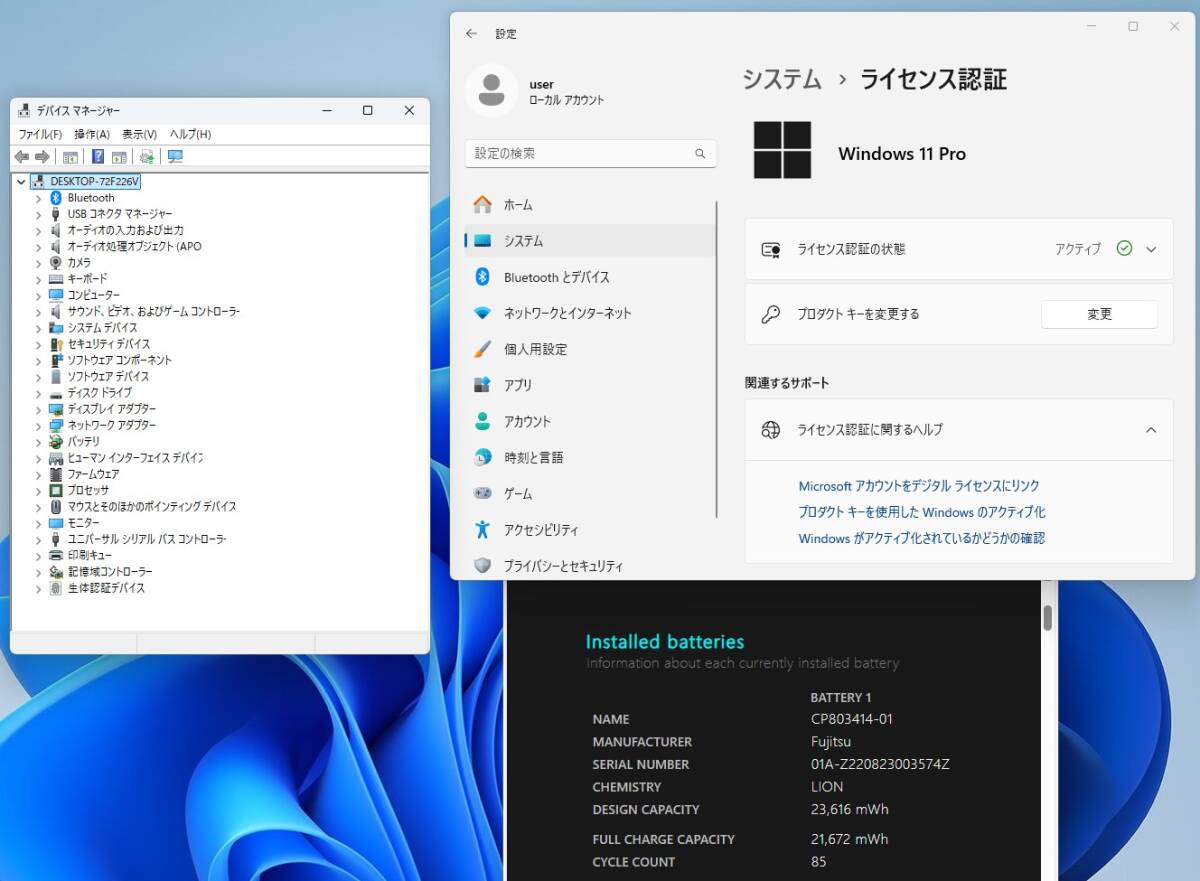Select システム in Settings sidebar
This screenshot has height=881, width=1200.
[590, 241]
